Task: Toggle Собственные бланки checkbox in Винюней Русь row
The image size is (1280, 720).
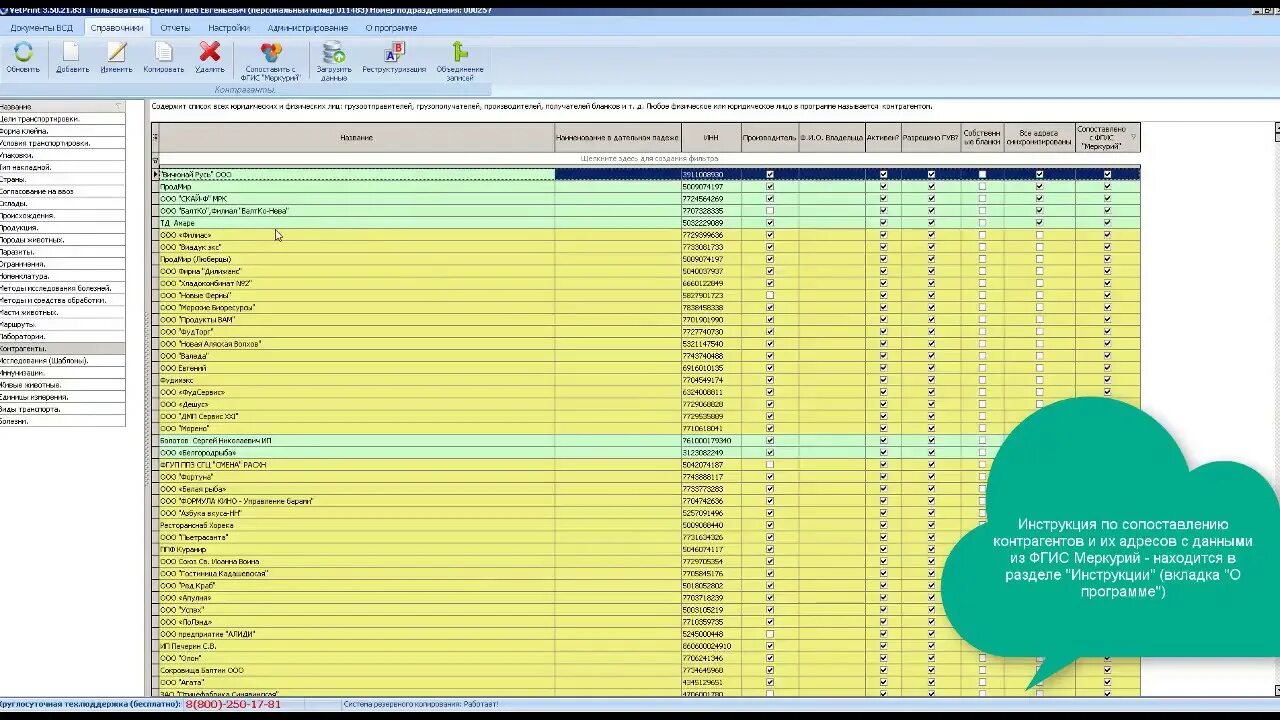Action: point(982,175)
